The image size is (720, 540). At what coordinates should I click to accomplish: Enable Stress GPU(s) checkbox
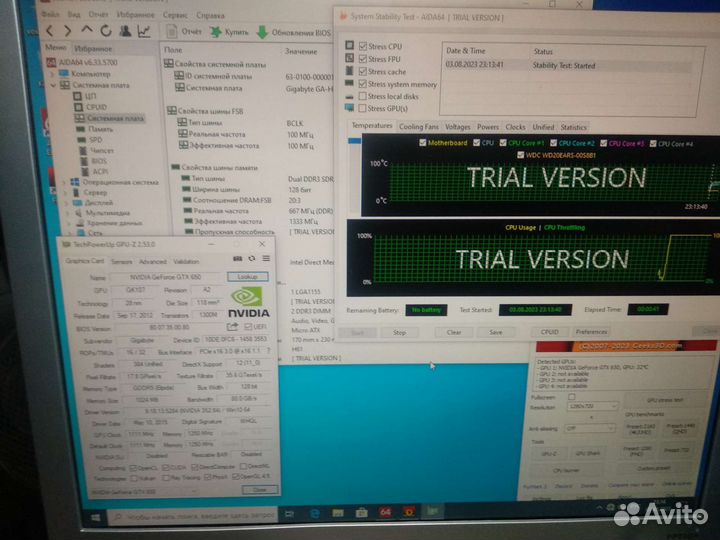pyautogui.click(x=362, y=108)
